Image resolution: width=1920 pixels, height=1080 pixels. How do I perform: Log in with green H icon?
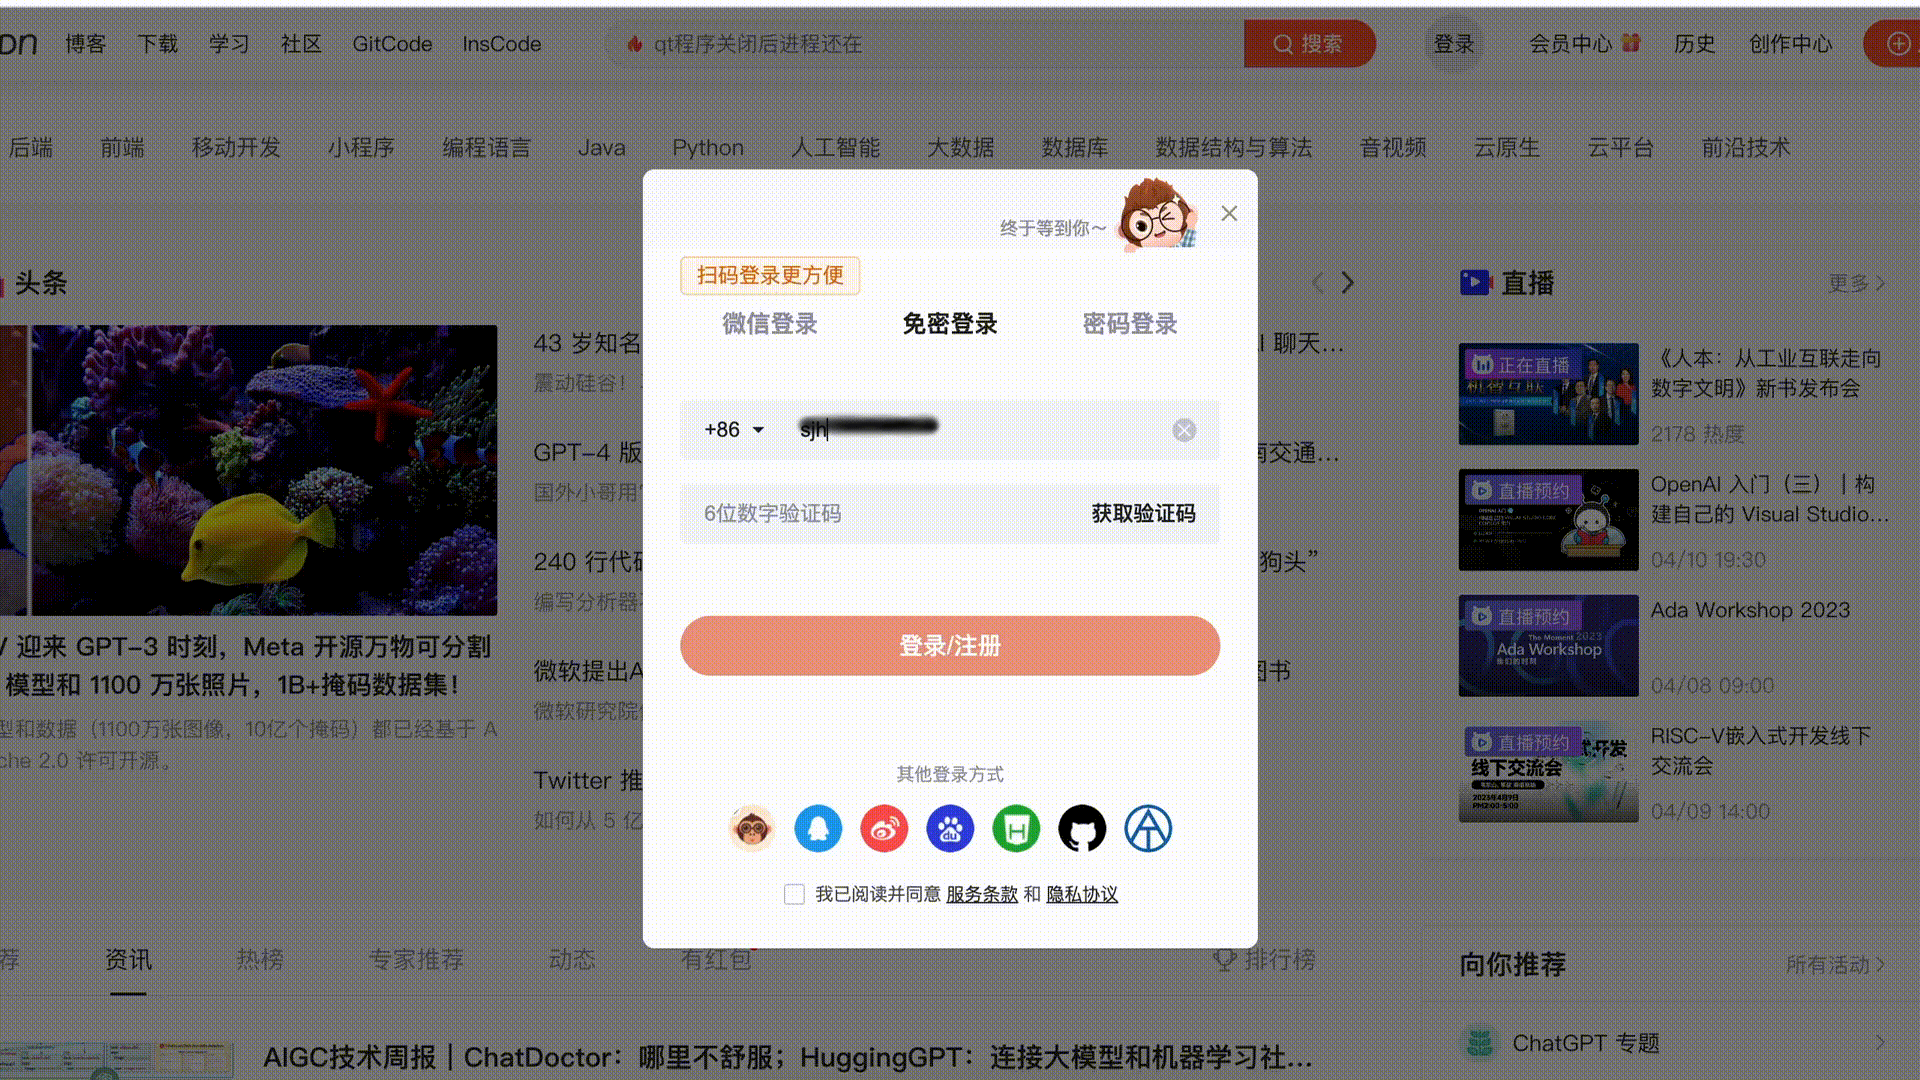pyautogui.click(x=1016, y=829)
